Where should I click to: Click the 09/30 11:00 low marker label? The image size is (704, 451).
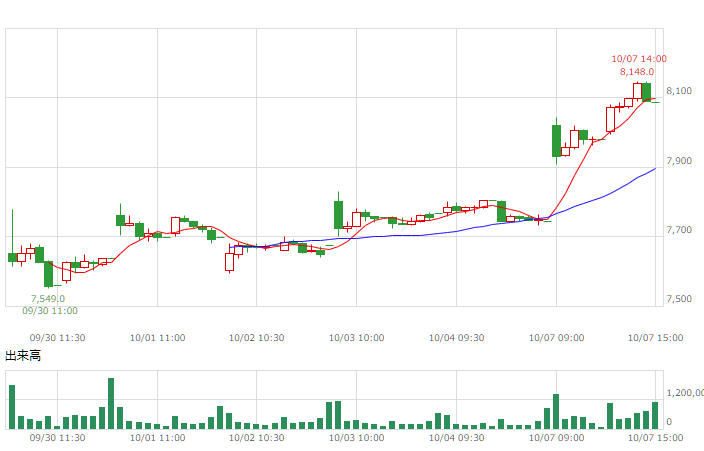pos(50,311)
